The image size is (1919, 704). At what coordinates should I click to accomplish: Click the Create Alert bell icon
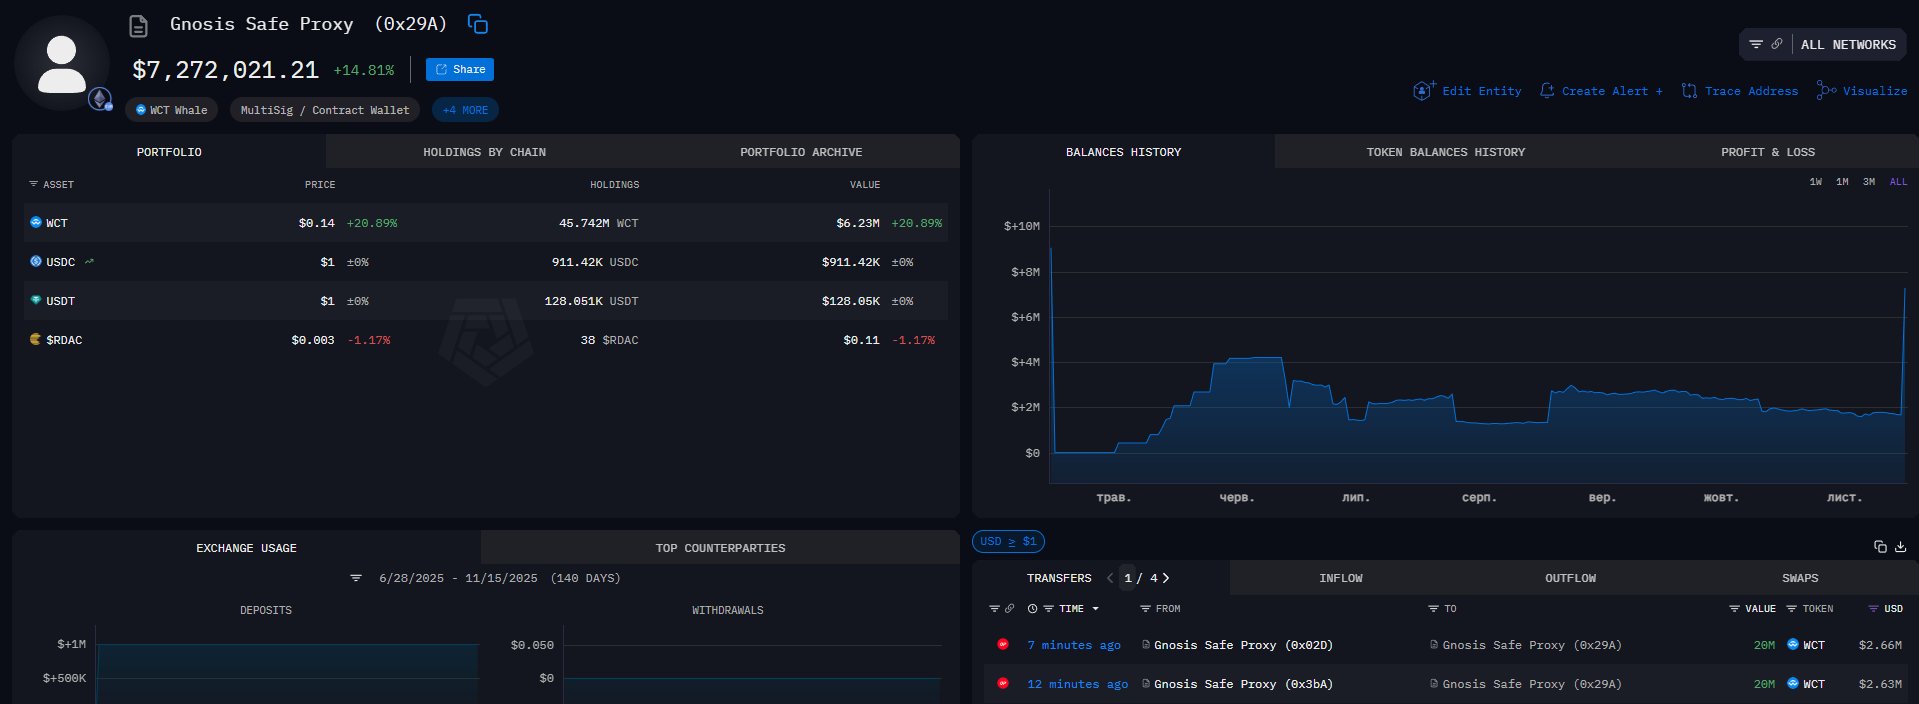point(1547,91)
